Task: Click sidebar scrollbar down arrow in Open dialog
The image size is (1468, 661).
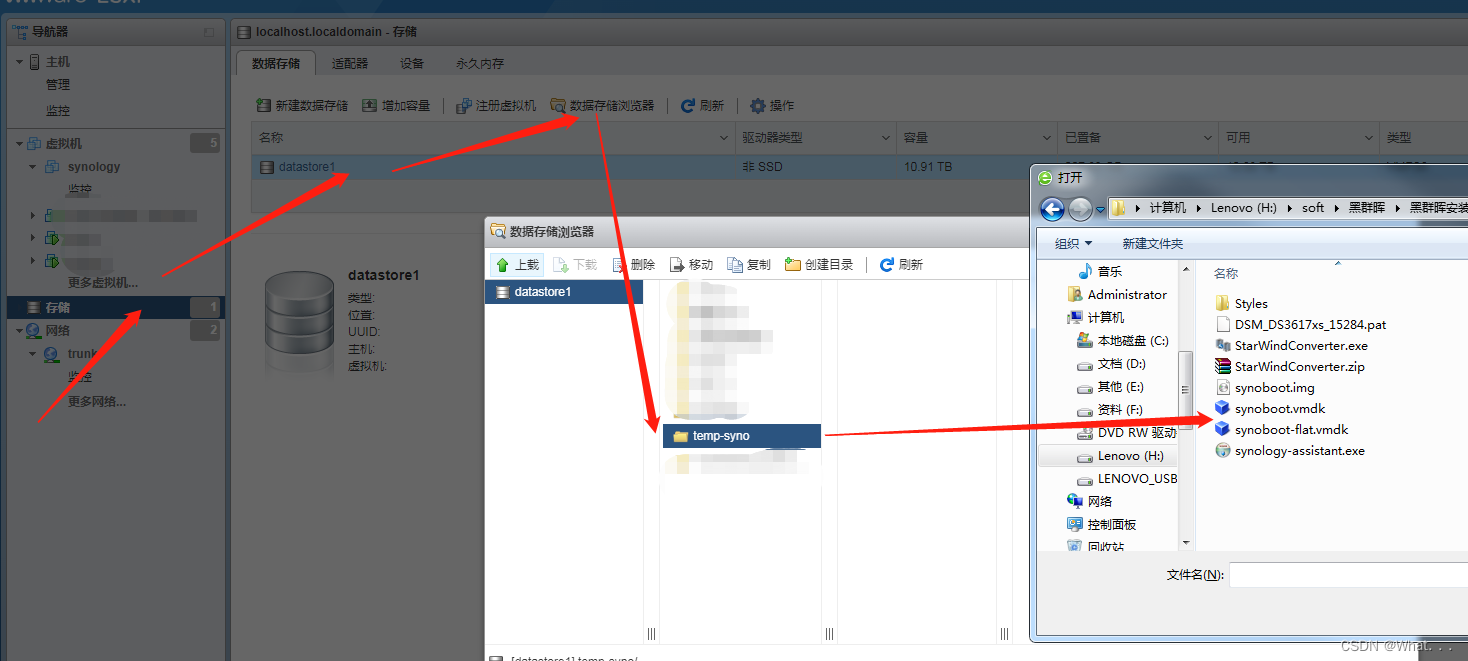Action: (1186, 543)
